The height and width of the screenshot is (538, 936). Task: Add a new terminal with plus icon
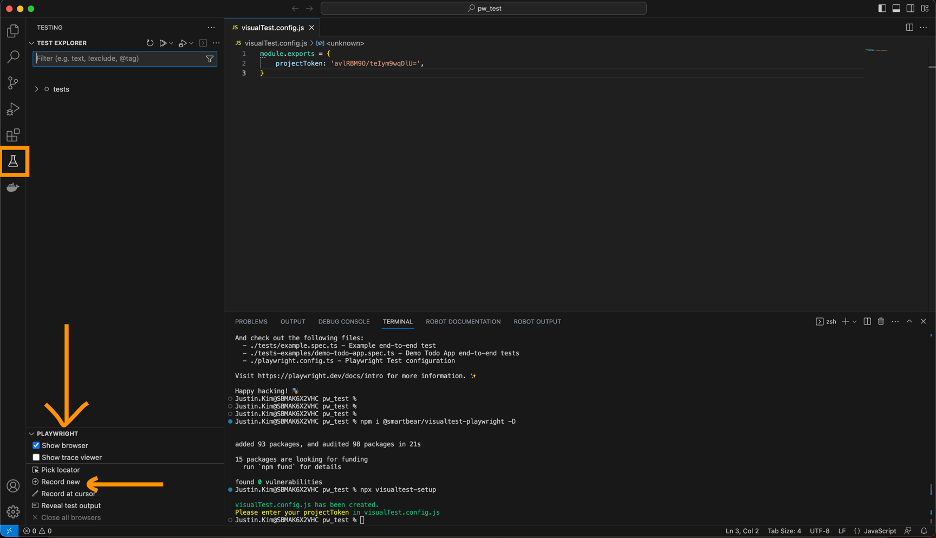coord(845,321)
